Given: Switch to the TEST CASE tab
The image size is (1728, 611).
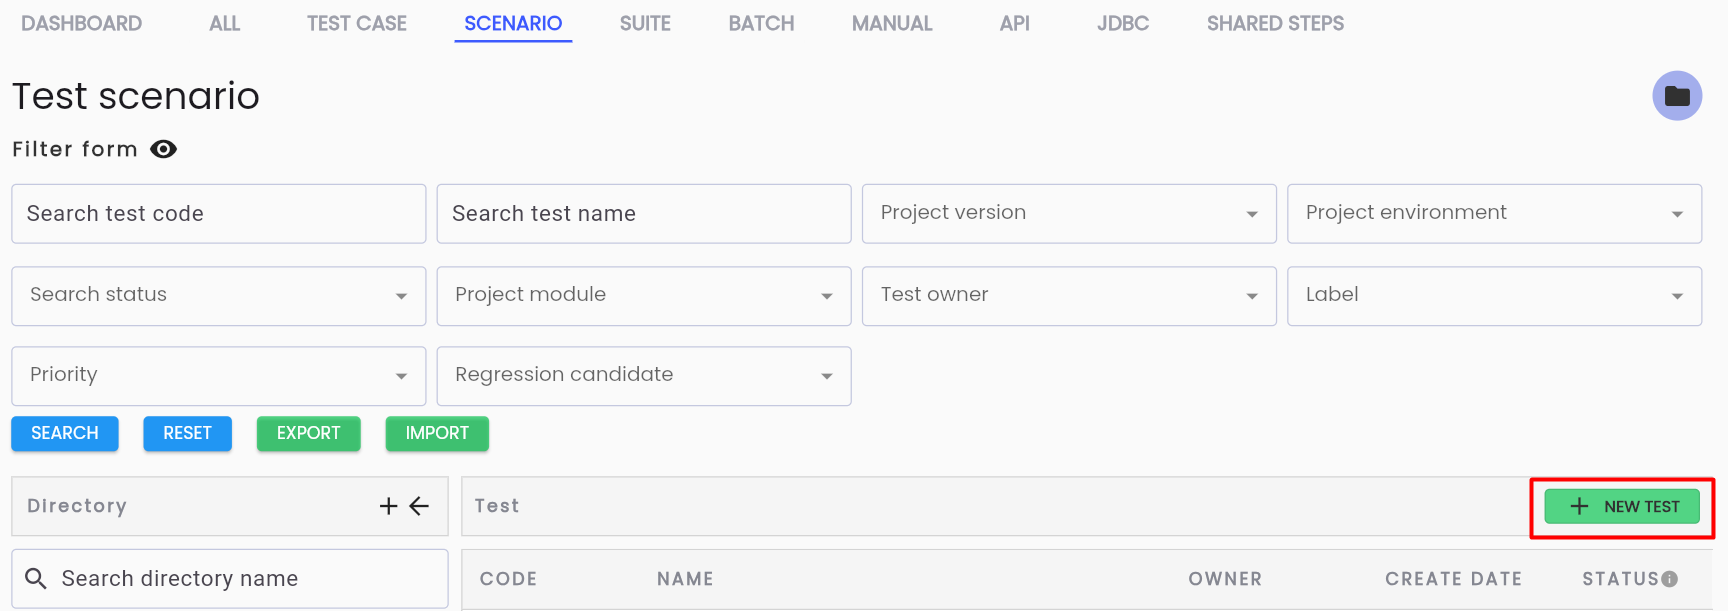Looking at the screenshot, I should click(357, 23).
